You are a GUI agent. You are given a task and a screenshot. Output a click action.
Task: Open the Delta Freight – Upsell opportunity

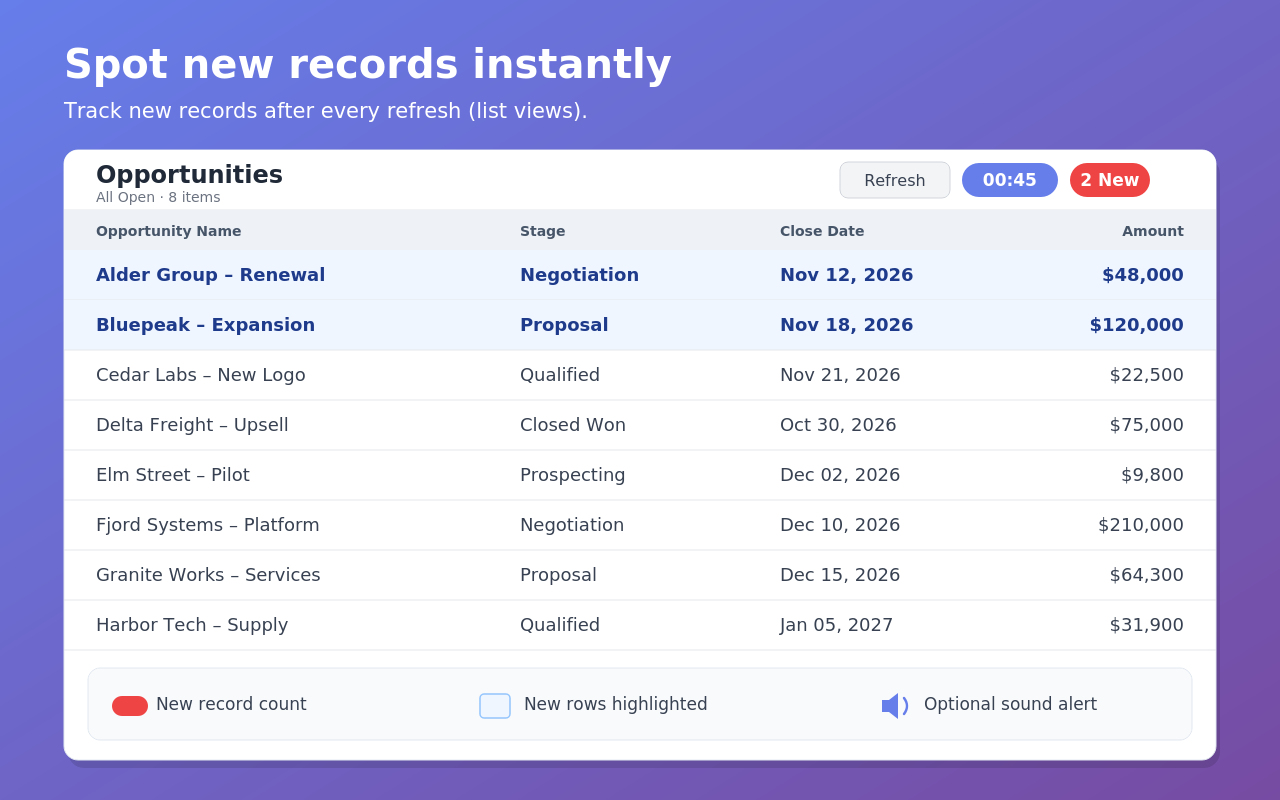point(192,425)
